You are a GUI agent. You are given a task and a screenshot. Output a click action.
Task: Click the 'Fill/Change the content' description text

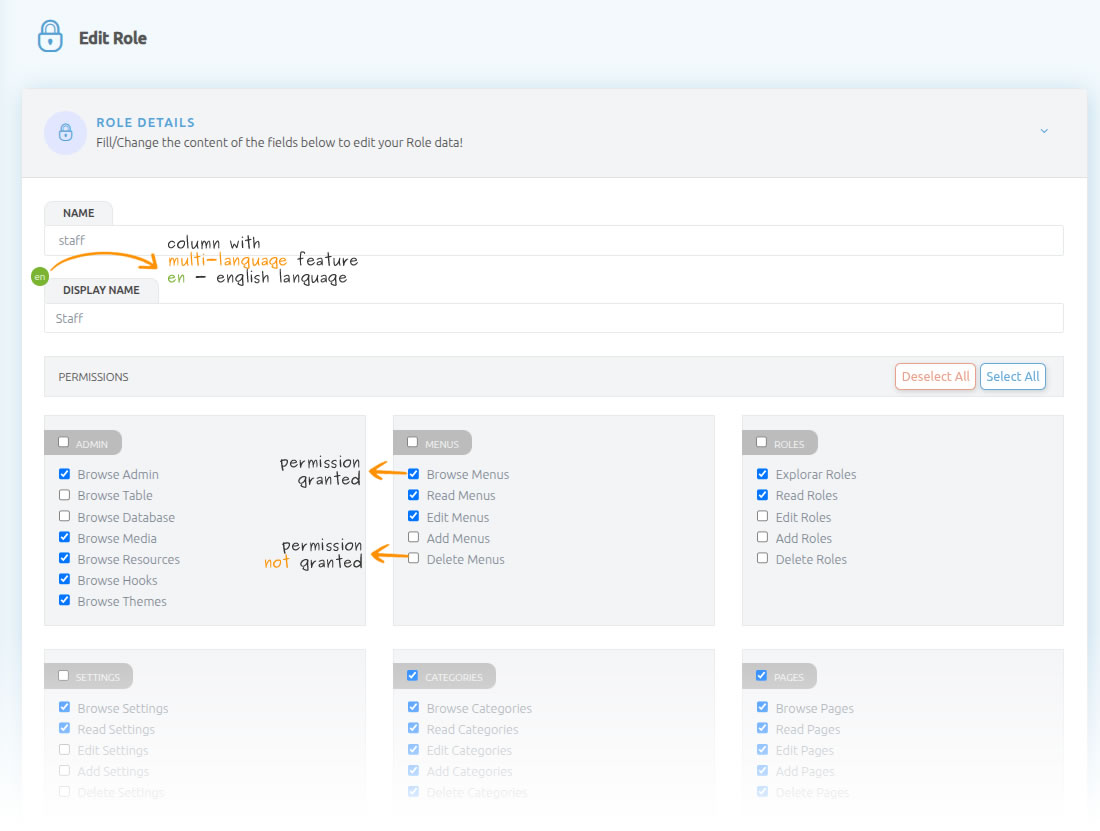coord(279,142)
